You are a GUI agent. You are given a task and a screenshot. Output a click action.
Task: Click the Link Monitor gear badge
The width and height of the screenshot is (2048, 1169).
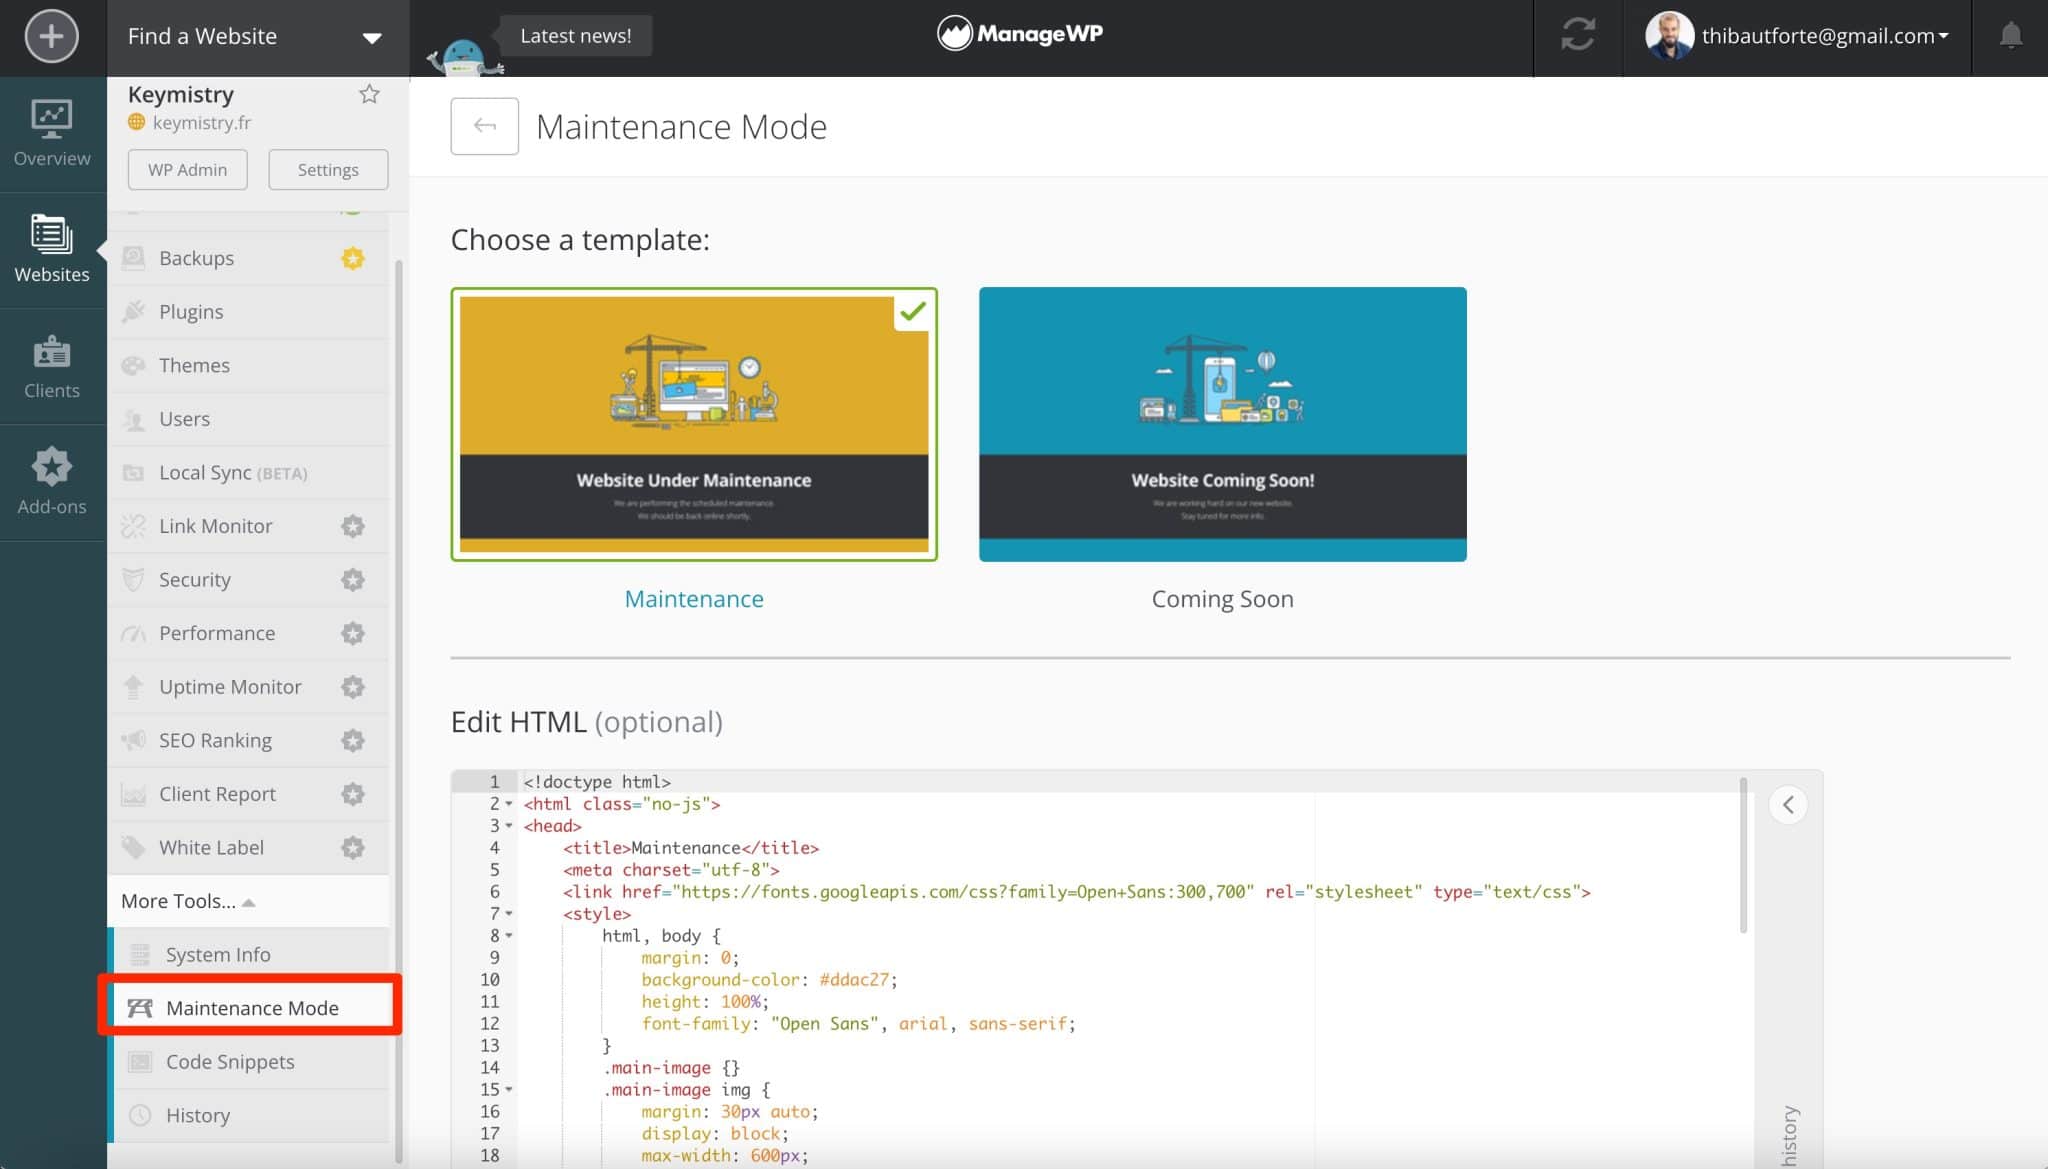tap(353, 526)
